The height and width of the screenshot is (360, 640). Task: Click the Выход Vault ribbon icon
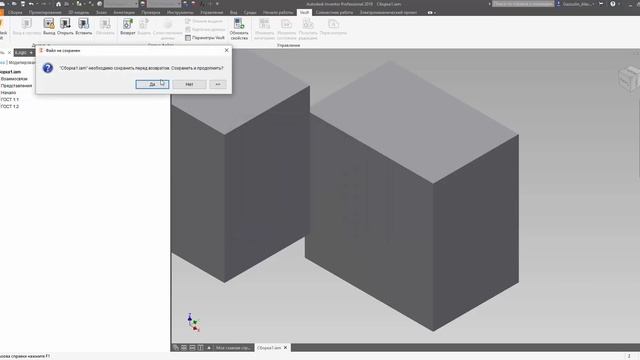tap(49, 27)
